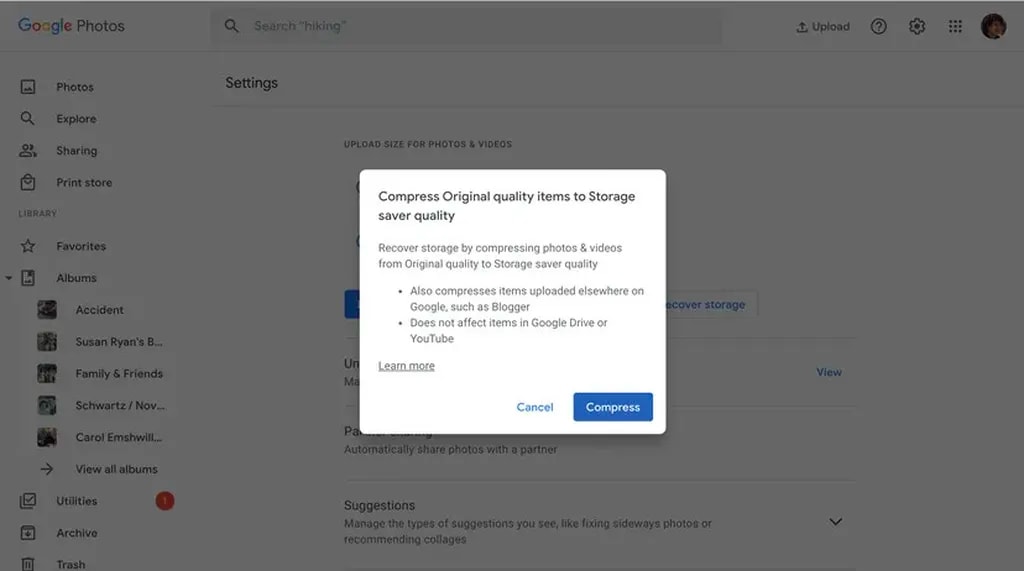Go to Explore in the sidebar

tap(76, 119)
